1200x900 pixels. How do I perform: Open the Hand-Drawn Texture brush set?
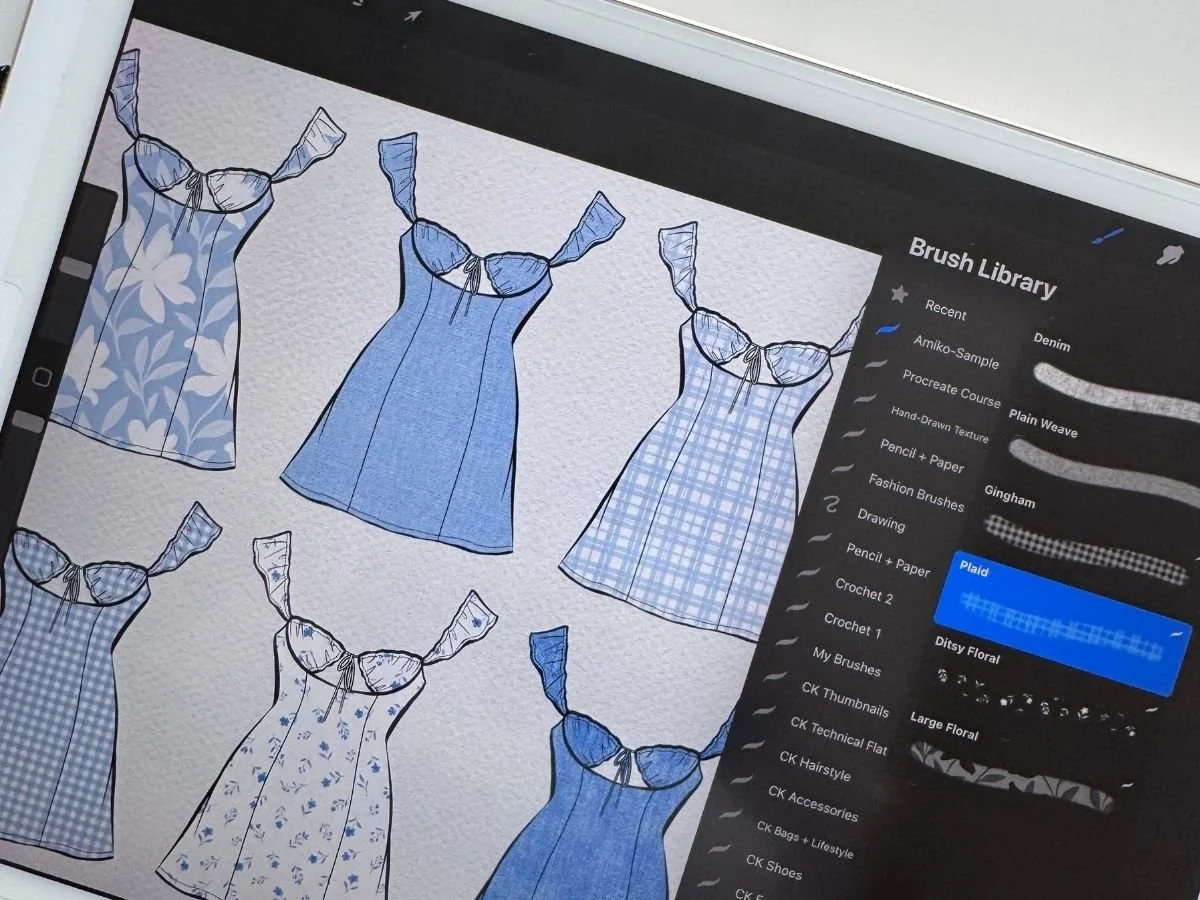[939, 424]
